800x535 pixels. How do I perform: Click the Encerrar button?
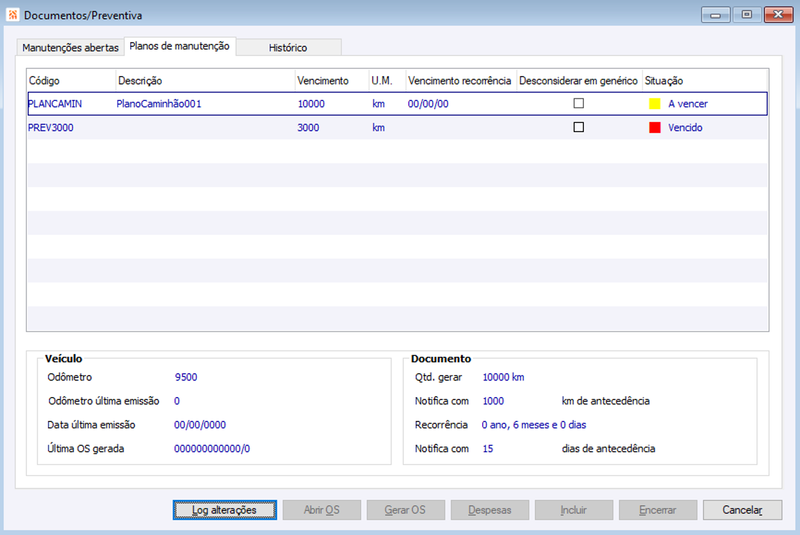pos(658,510)
